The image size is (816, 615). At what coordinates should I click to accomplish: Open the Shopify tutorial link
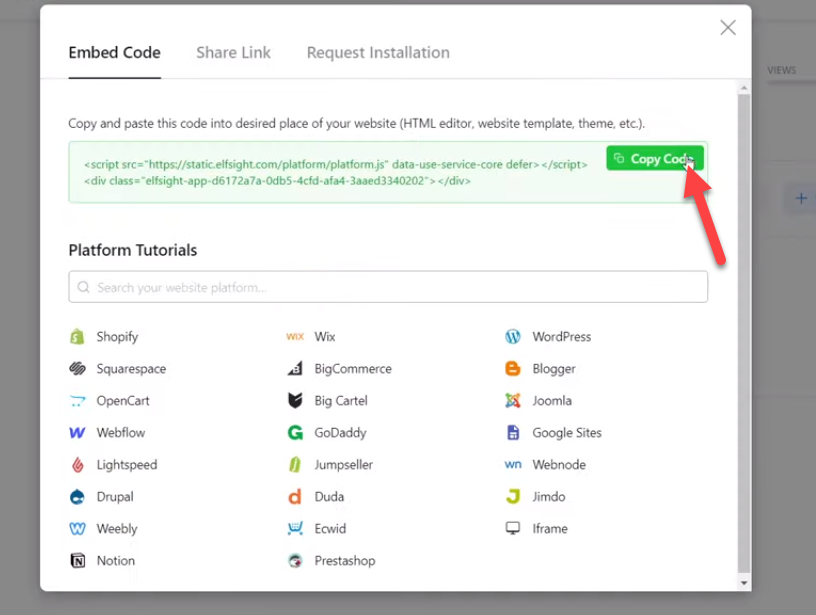pos(117,337)
